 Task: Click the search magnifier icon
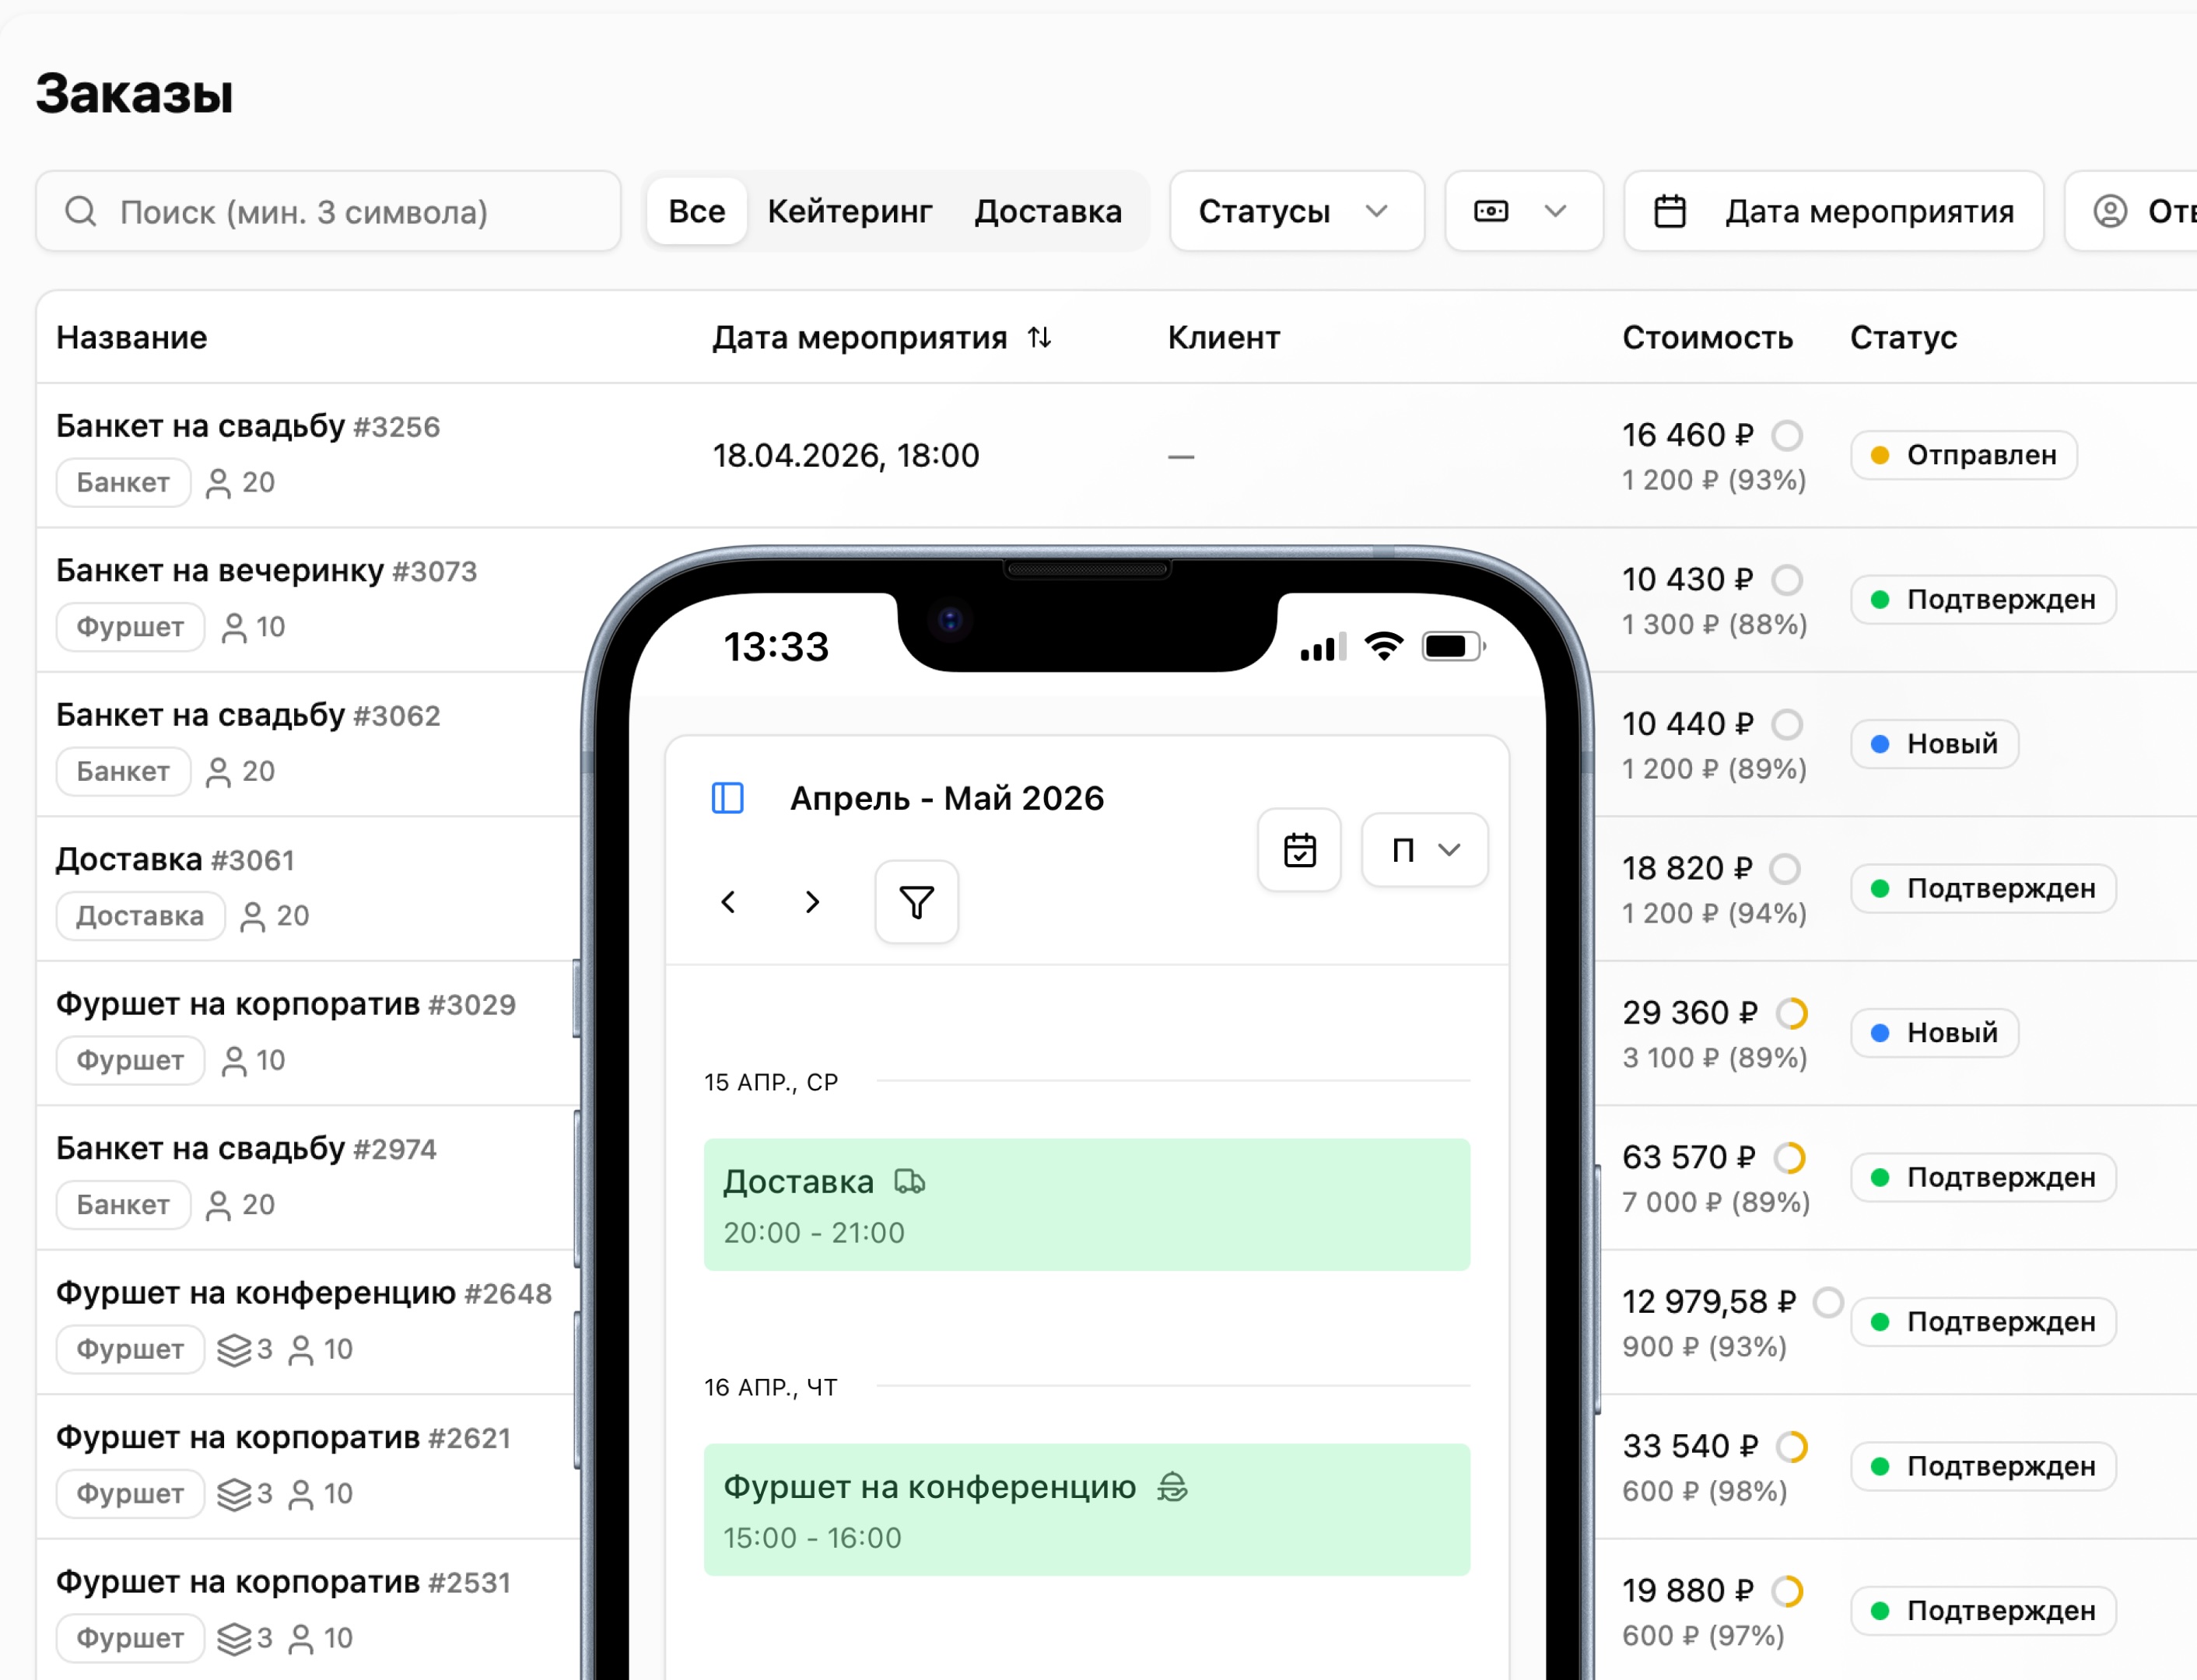pyautogui.click(x=80, y=211)
